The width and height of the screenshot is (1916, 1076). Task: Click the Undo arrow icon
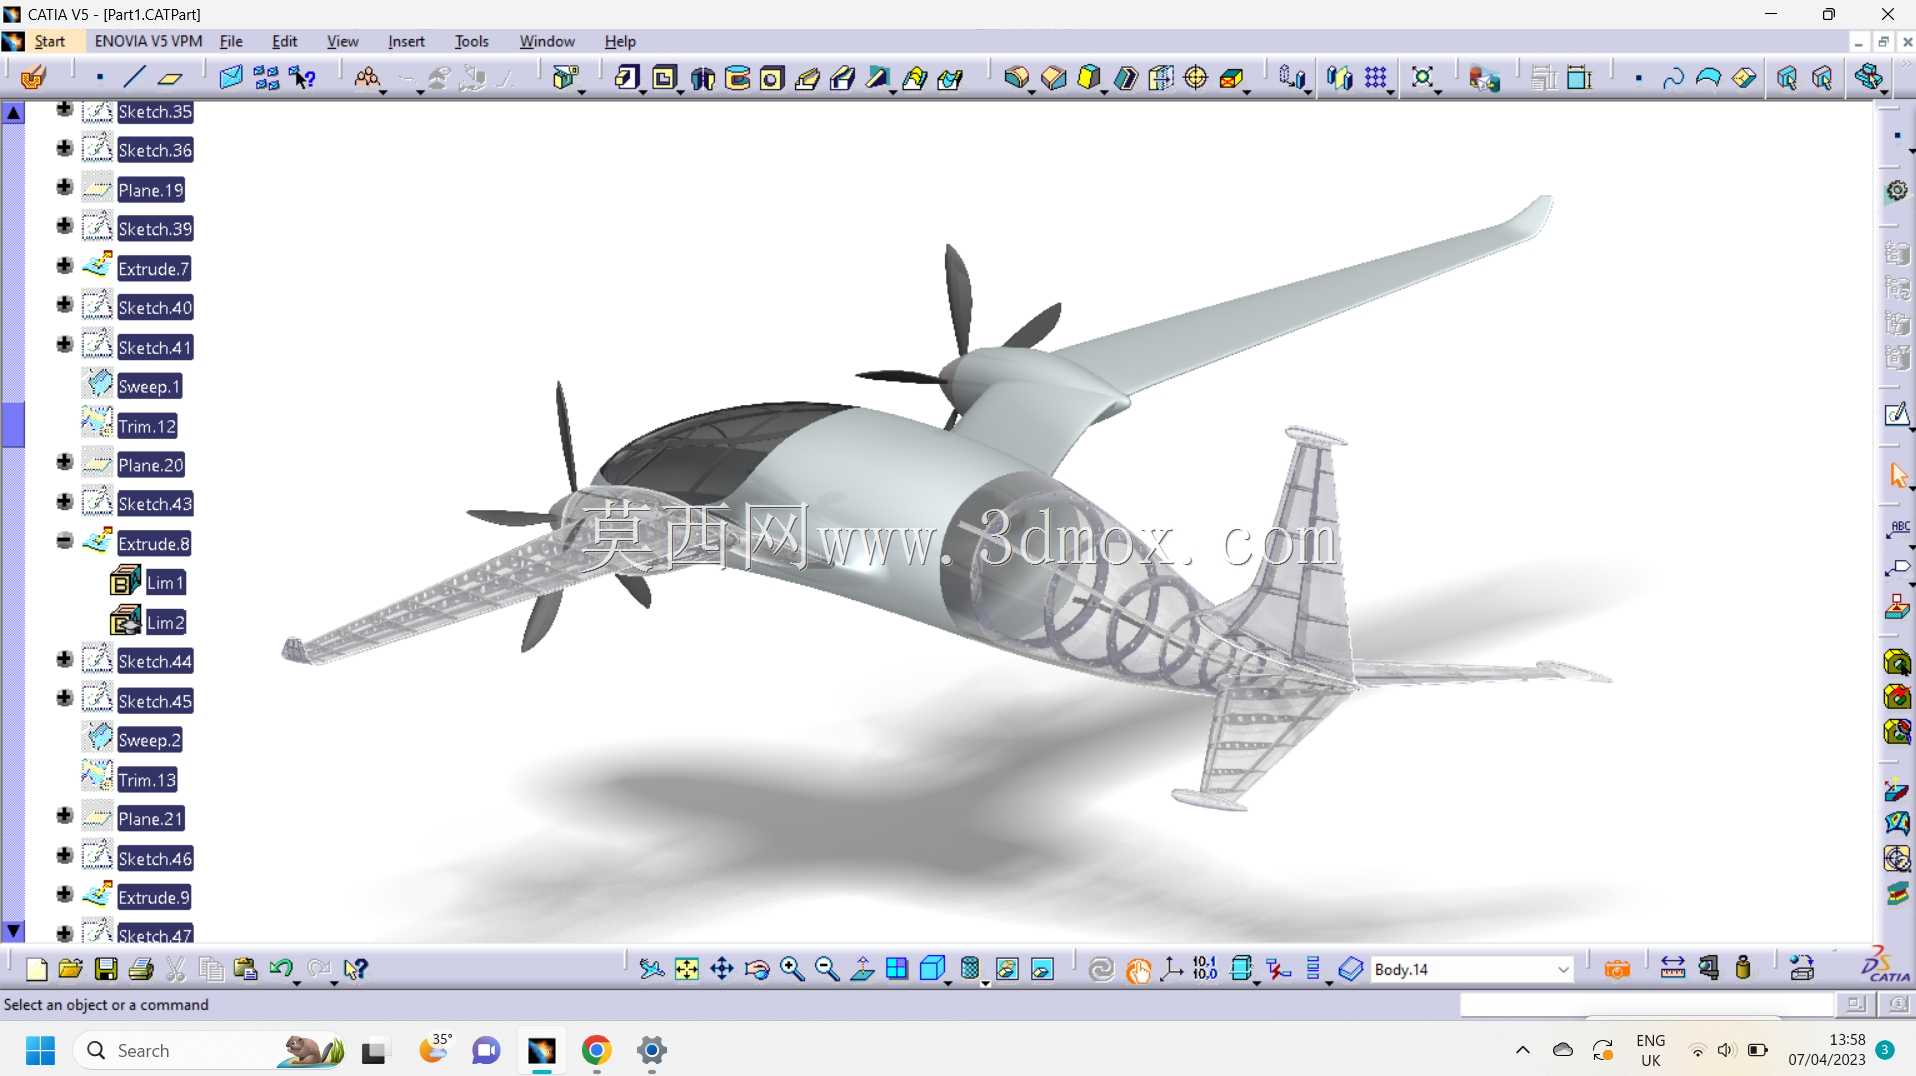click(281, 968)
